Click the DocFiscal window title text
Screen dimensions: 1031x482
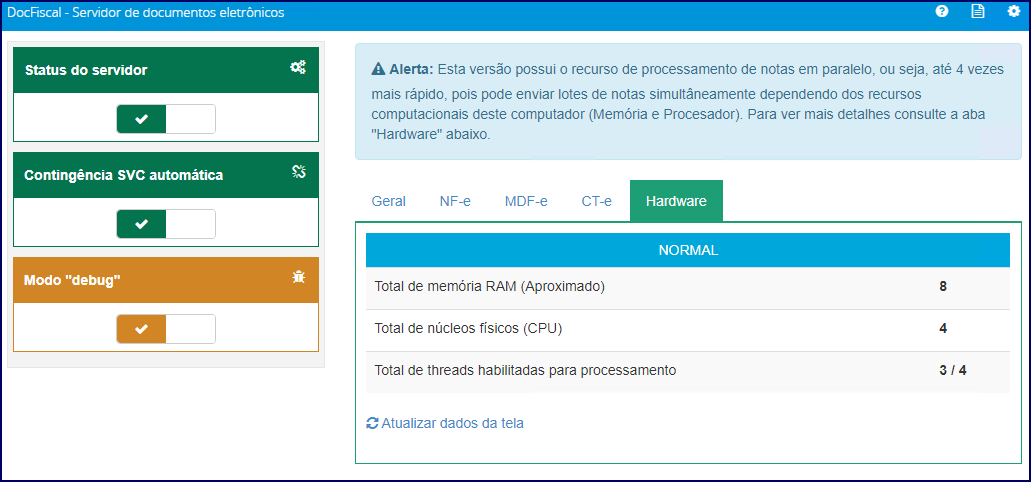[145, 12]
